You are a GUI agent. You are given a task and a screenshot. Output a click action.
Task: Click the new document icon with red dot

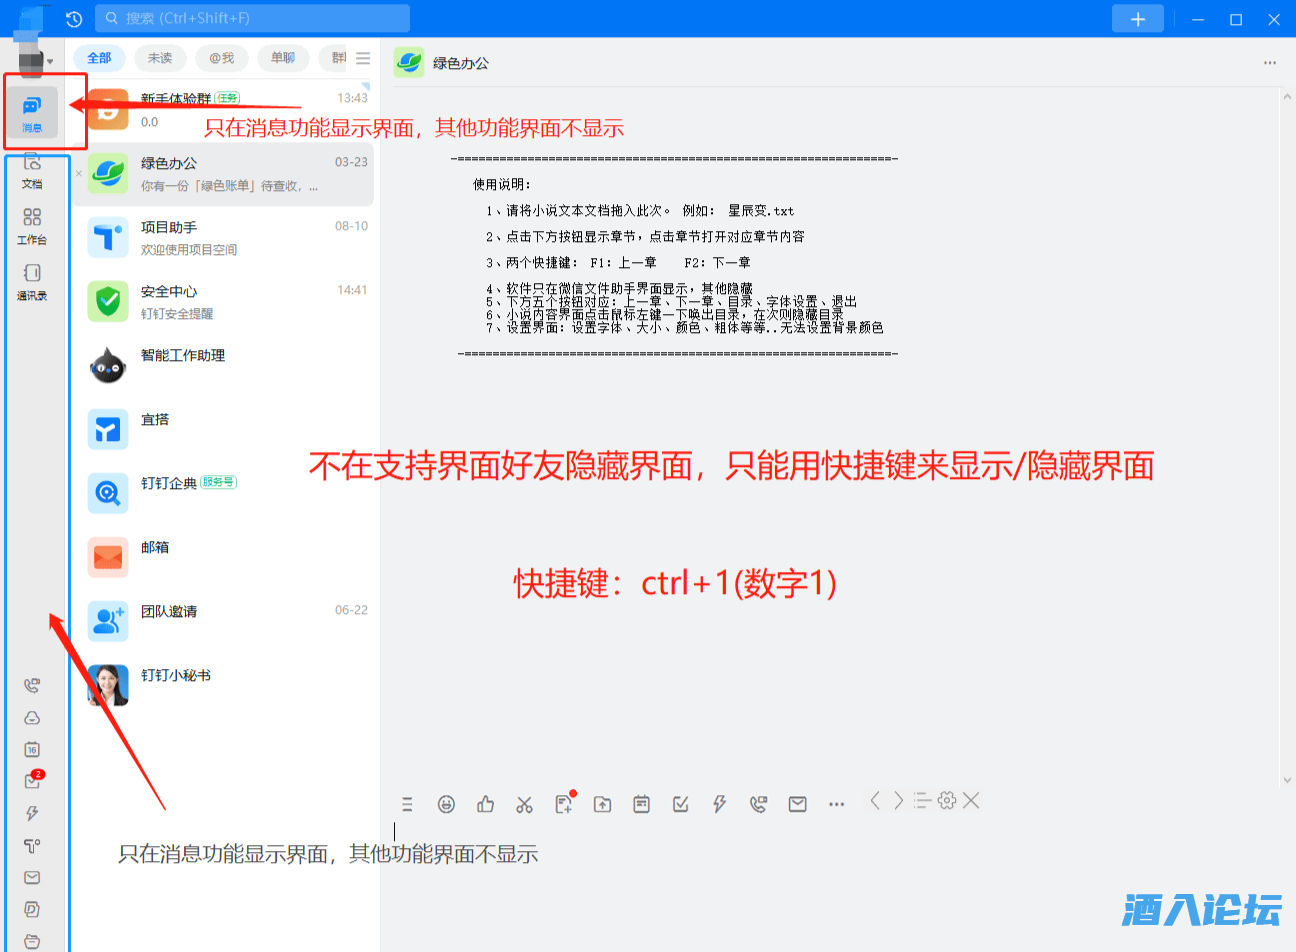click(565, 803)
